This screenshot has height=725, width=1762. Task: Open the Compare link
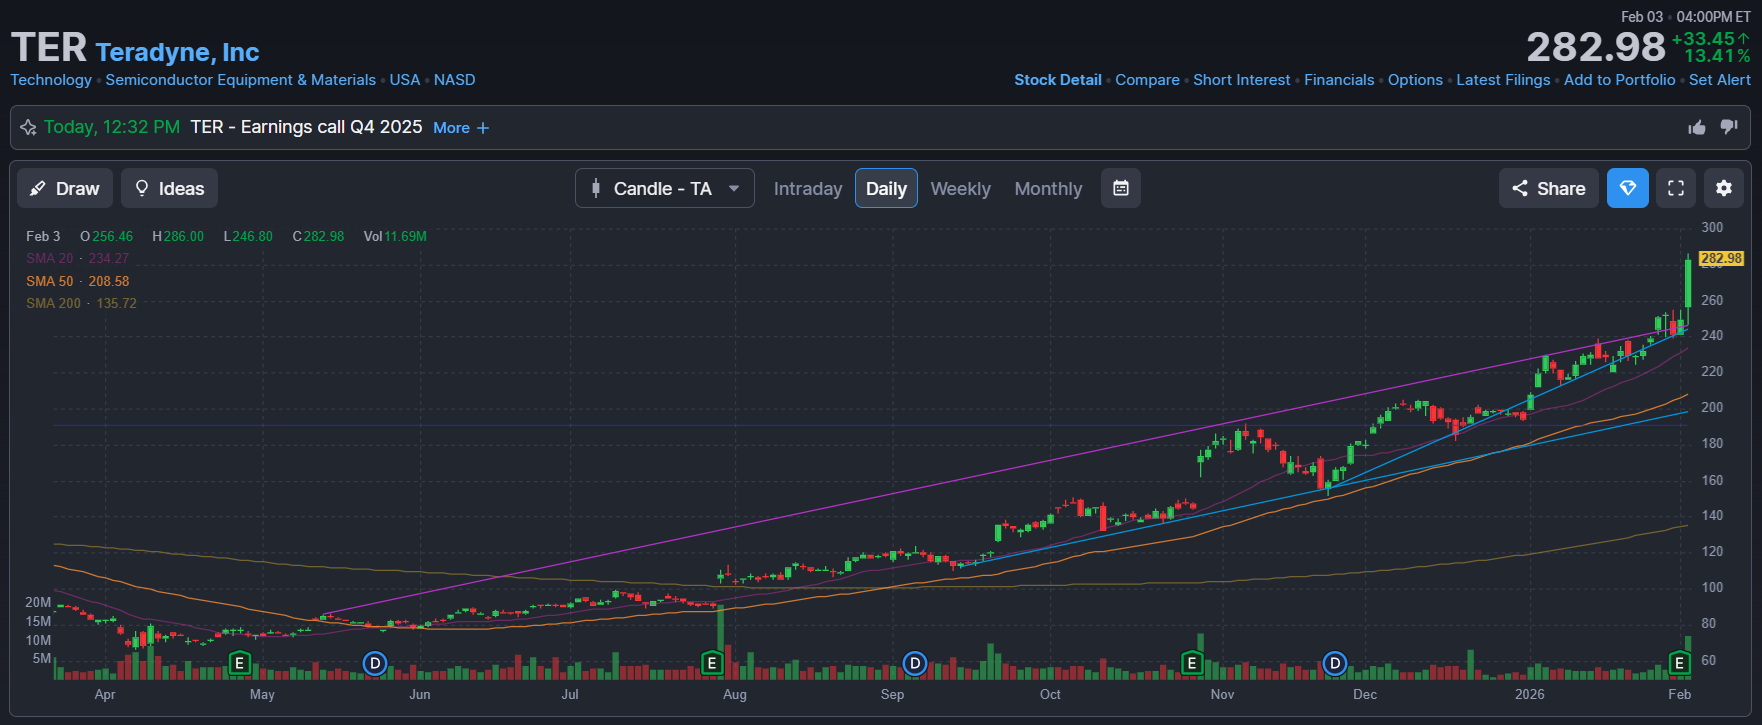click(1147, 80)
